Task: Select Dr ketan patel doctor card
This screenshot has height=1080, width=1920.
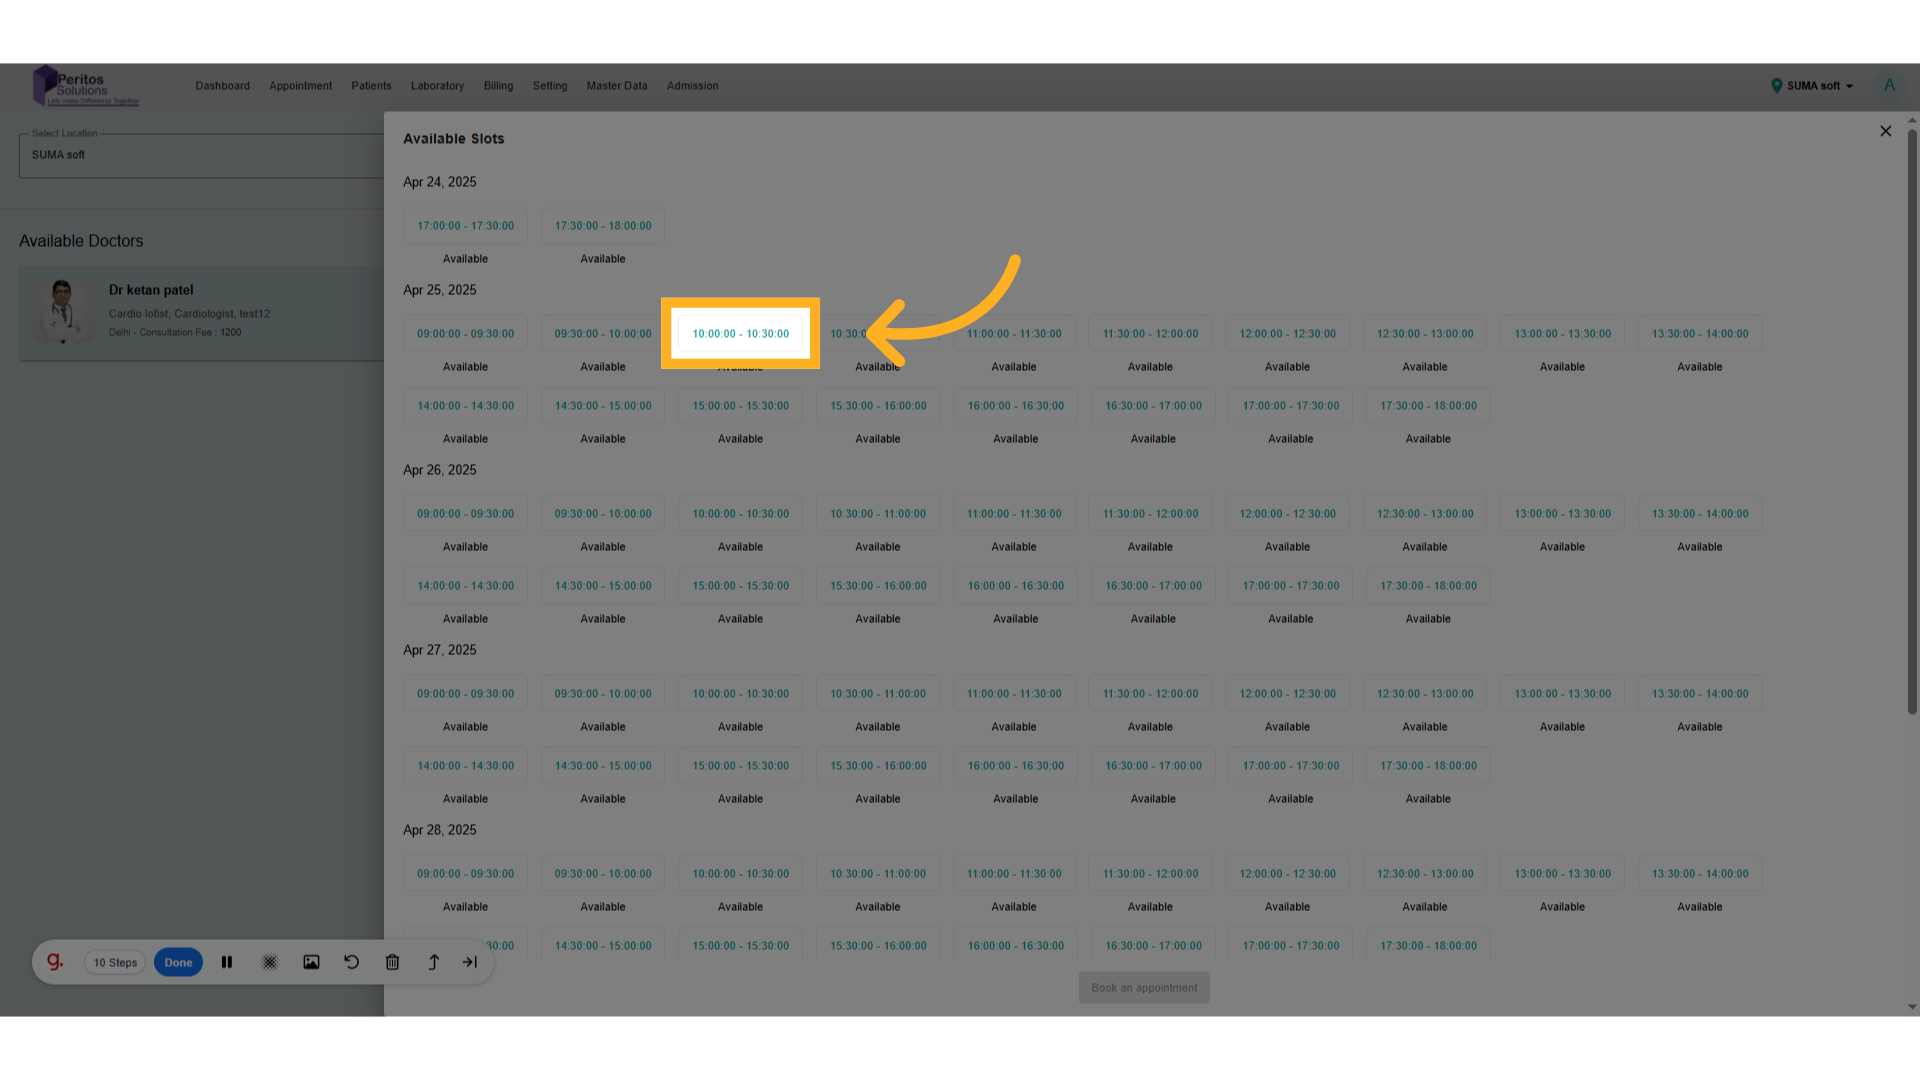Action: [x=200, y=311]
